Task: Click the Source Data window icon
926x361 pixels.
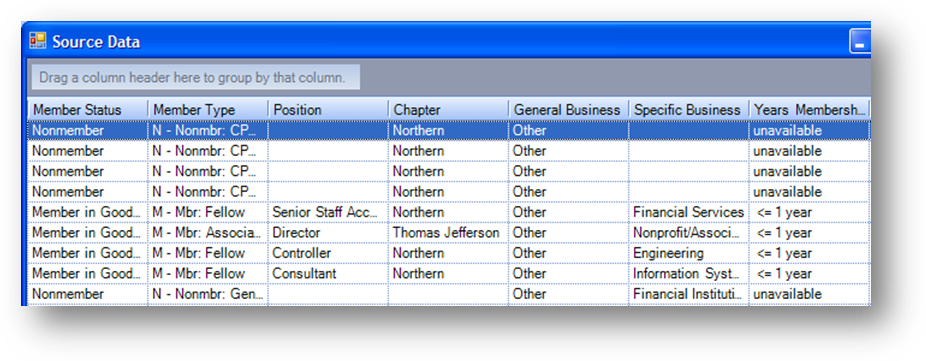Action: [x=38, y=41]
